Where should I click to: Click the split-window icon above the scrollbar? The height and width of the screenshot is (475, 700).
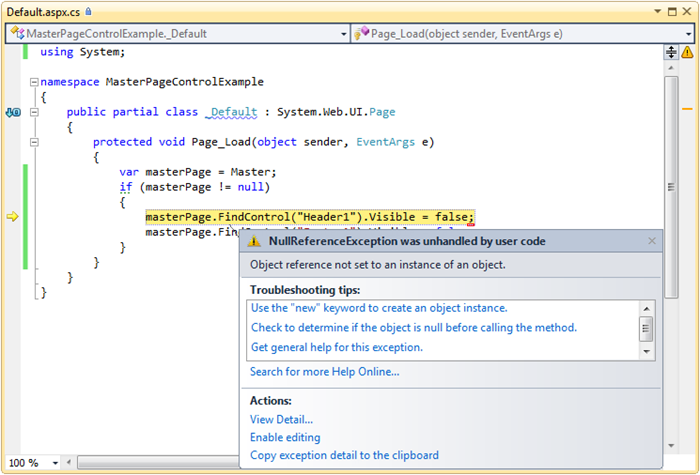tap(671, 52)
